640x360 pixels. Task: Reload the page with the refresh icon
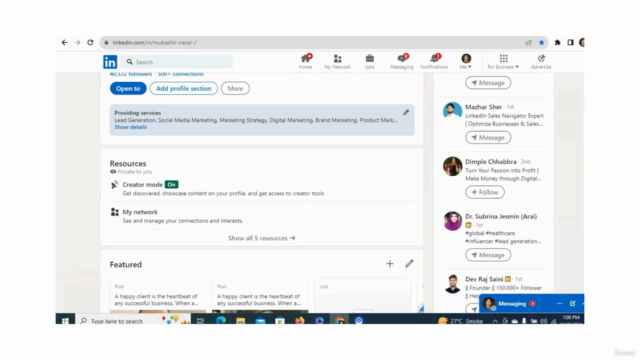tap(90, 42)
